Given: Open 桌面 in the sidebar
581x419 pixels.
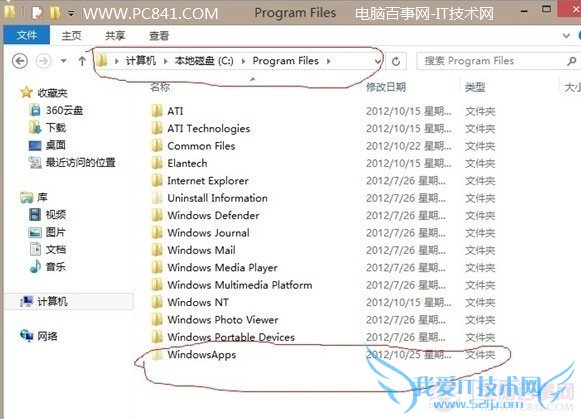Looking at the screenshot, I should click(56, 145).
